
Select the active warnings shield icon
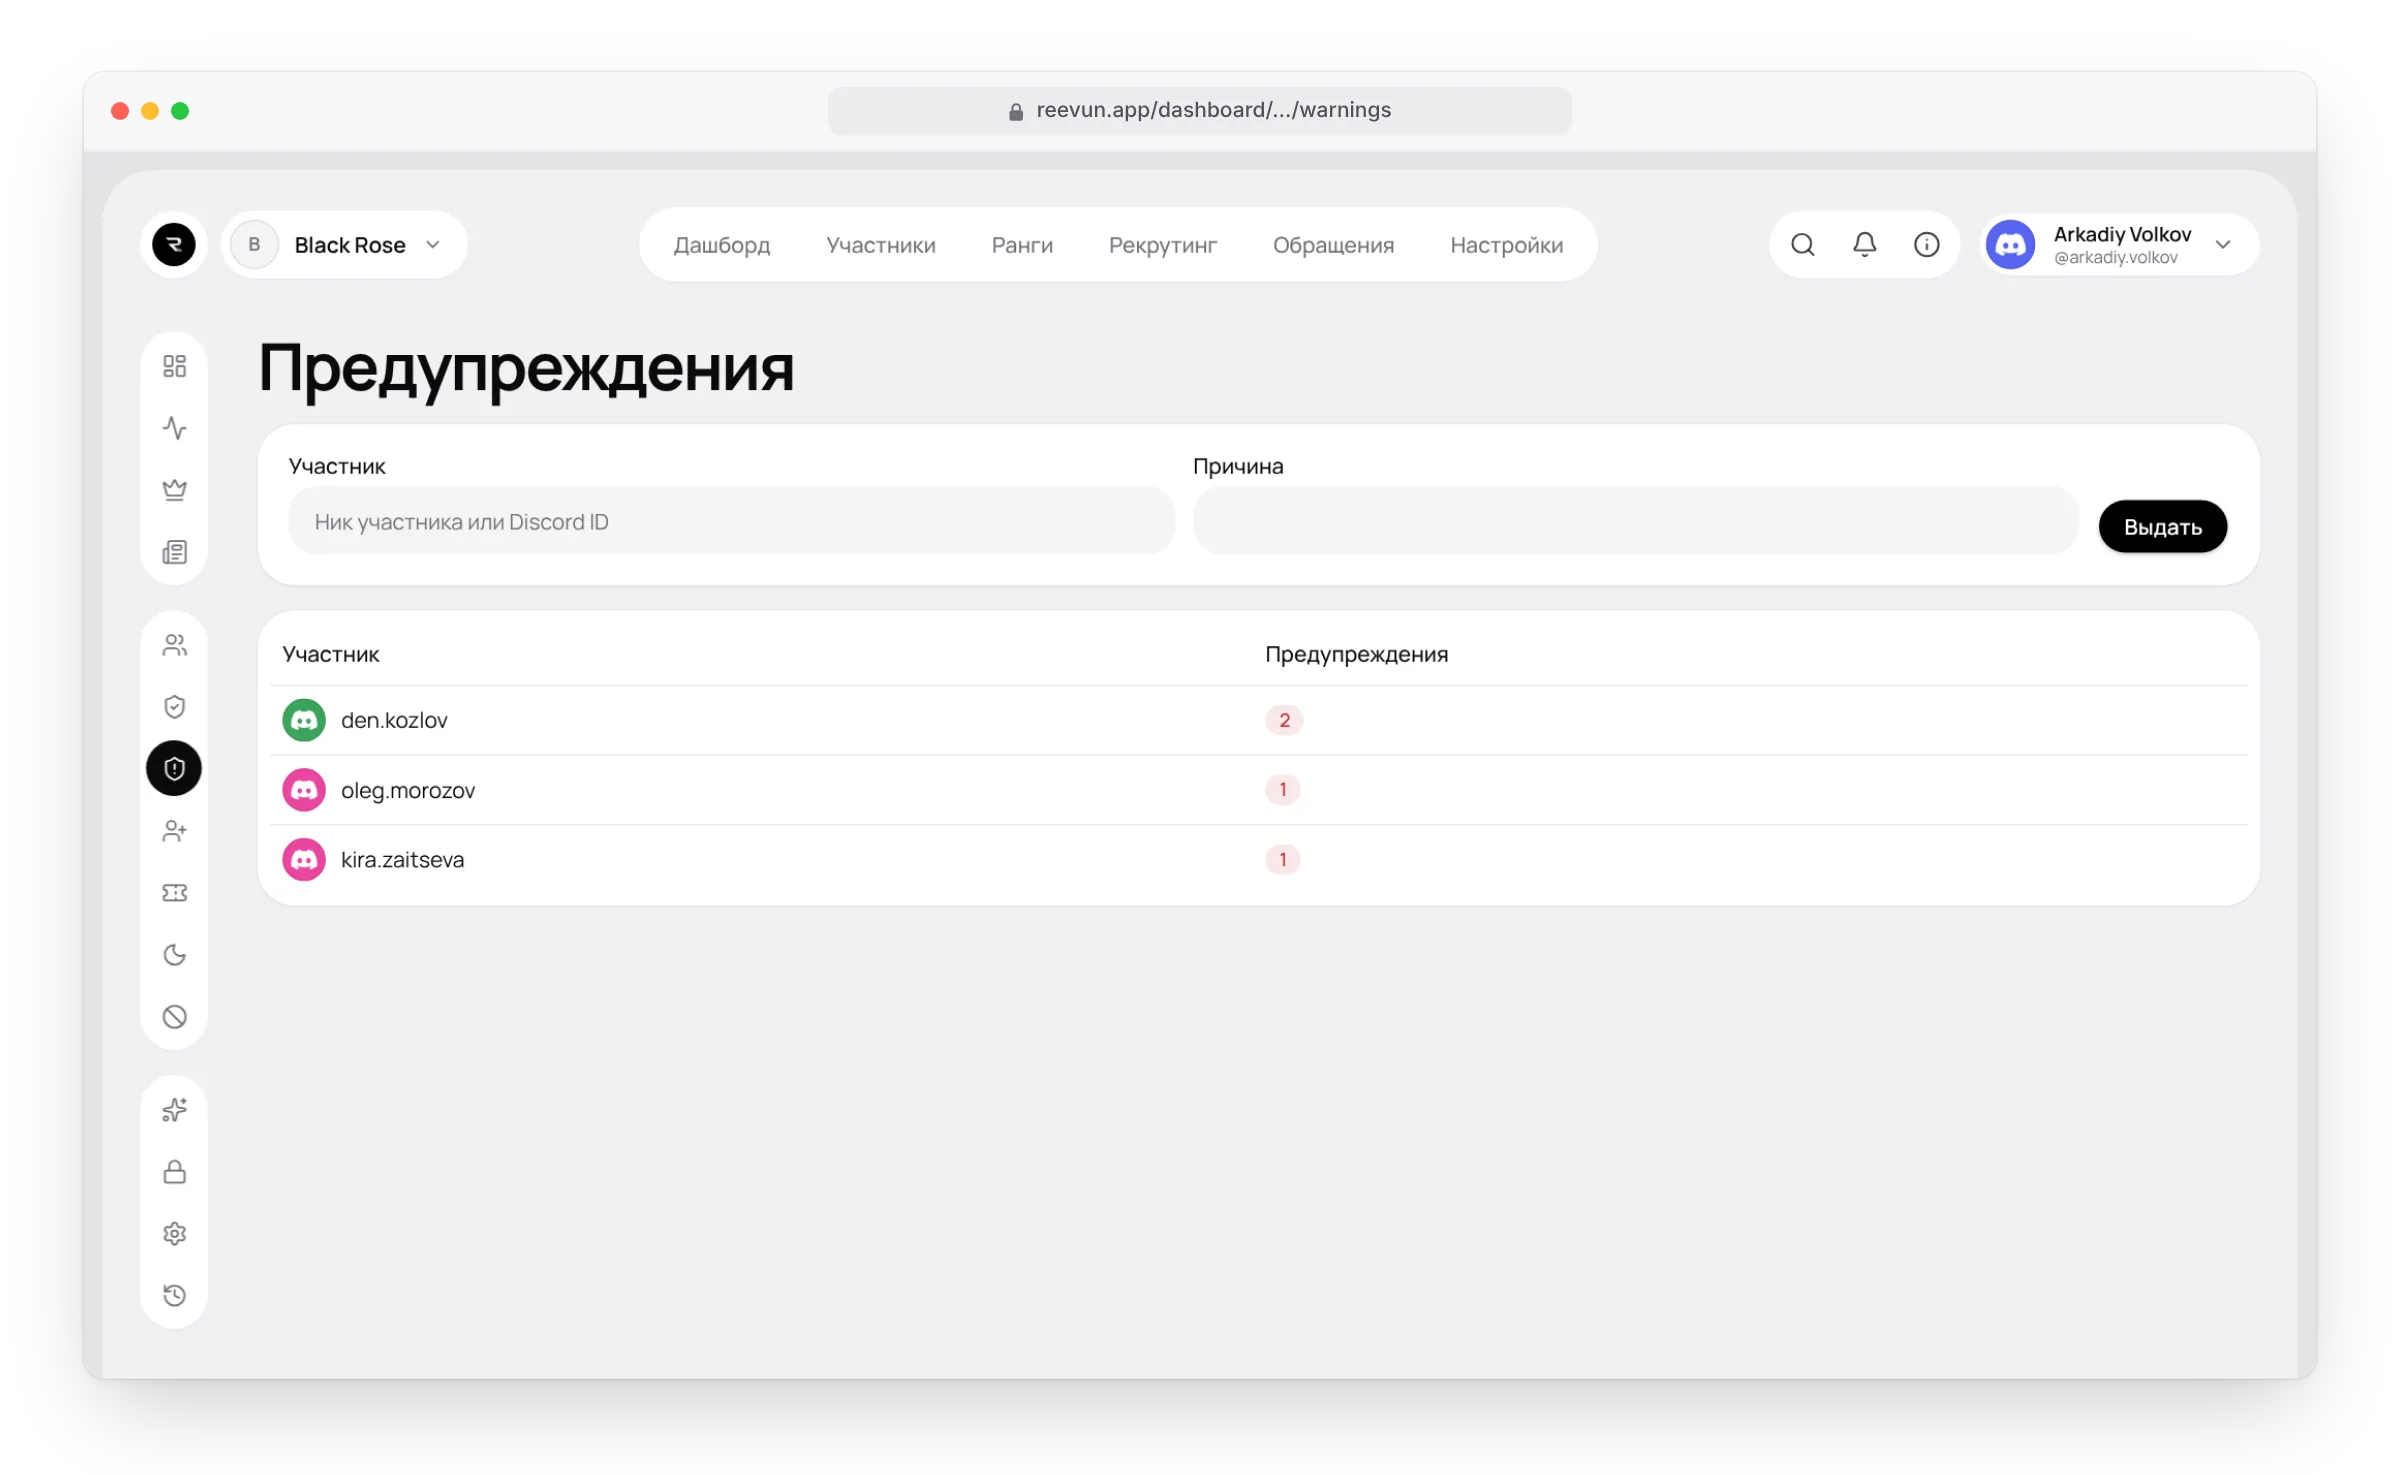click(174, 769)
